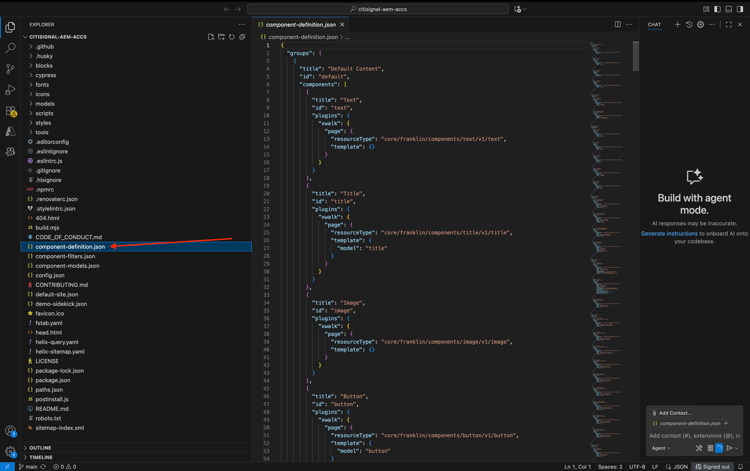Screen dimensions: 750x471
Task: Open the Extensions view
Action: [x=11, y=111]
